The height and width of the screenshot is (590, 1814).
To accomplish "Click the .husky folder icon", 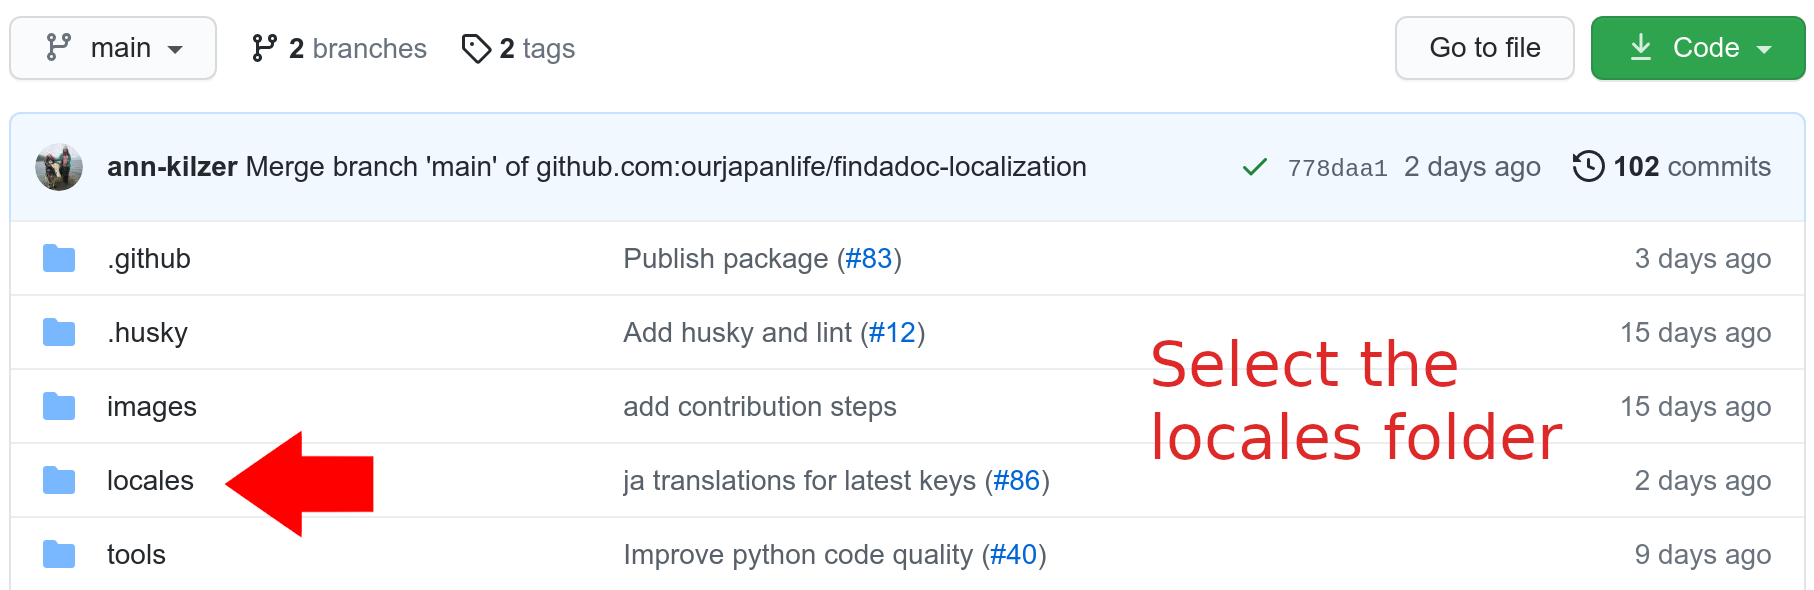I will [59, 332].
